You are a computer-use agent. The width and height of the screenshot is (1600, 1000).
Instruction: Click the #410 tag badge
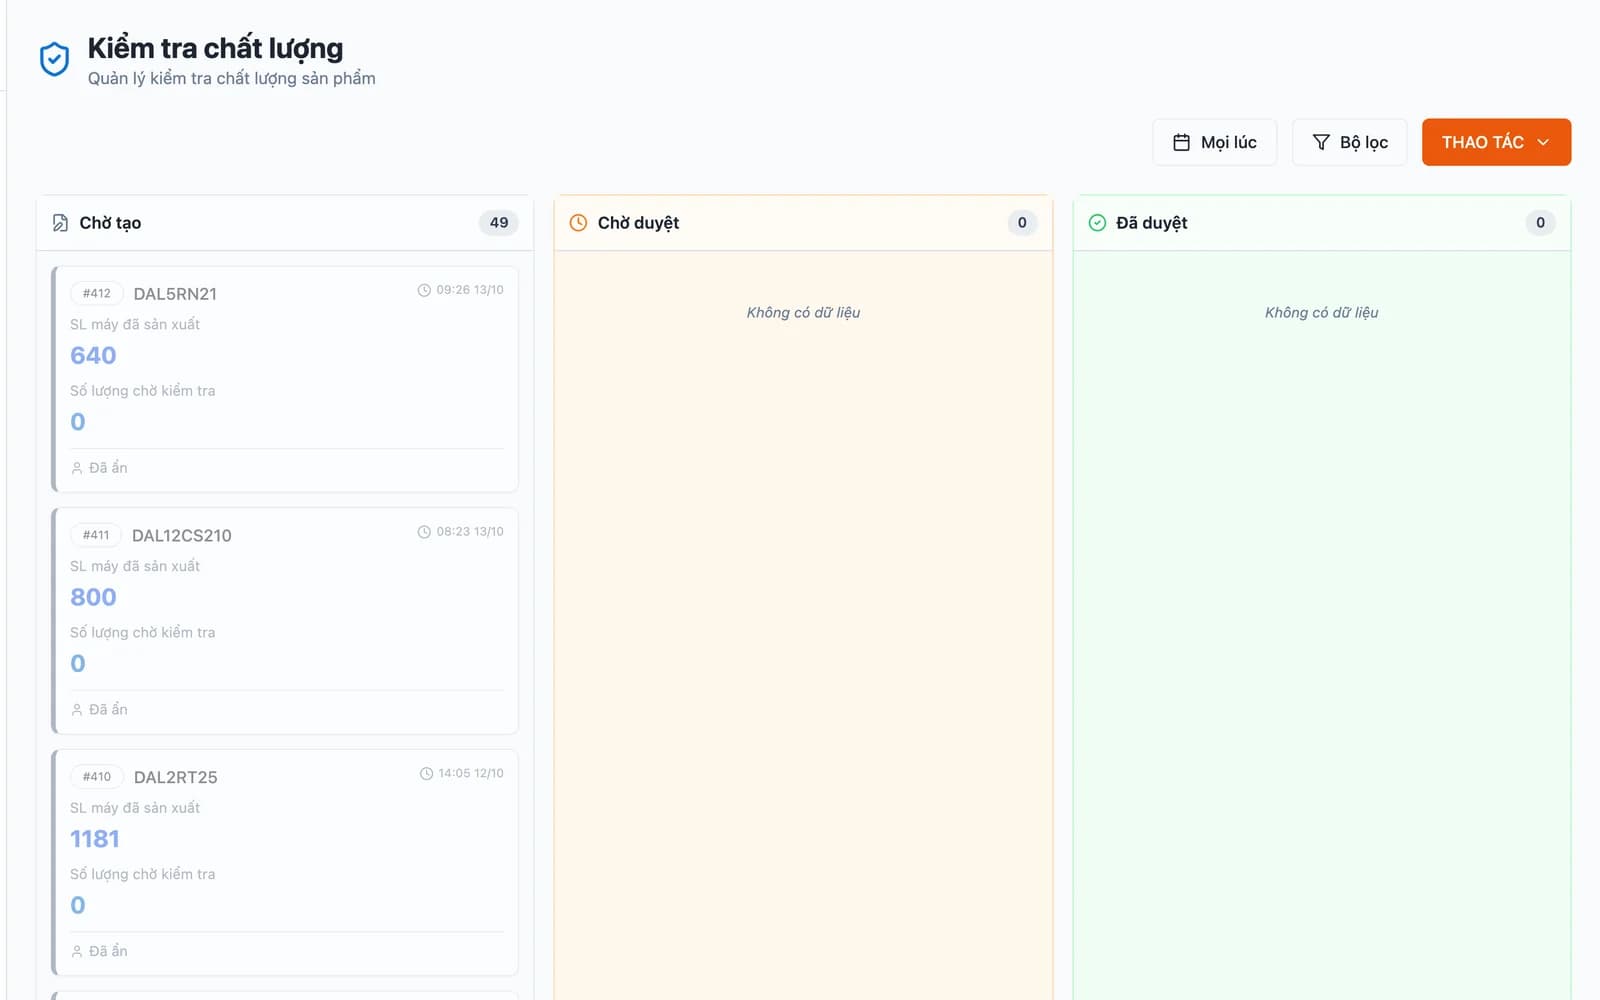tap(97, 777)
